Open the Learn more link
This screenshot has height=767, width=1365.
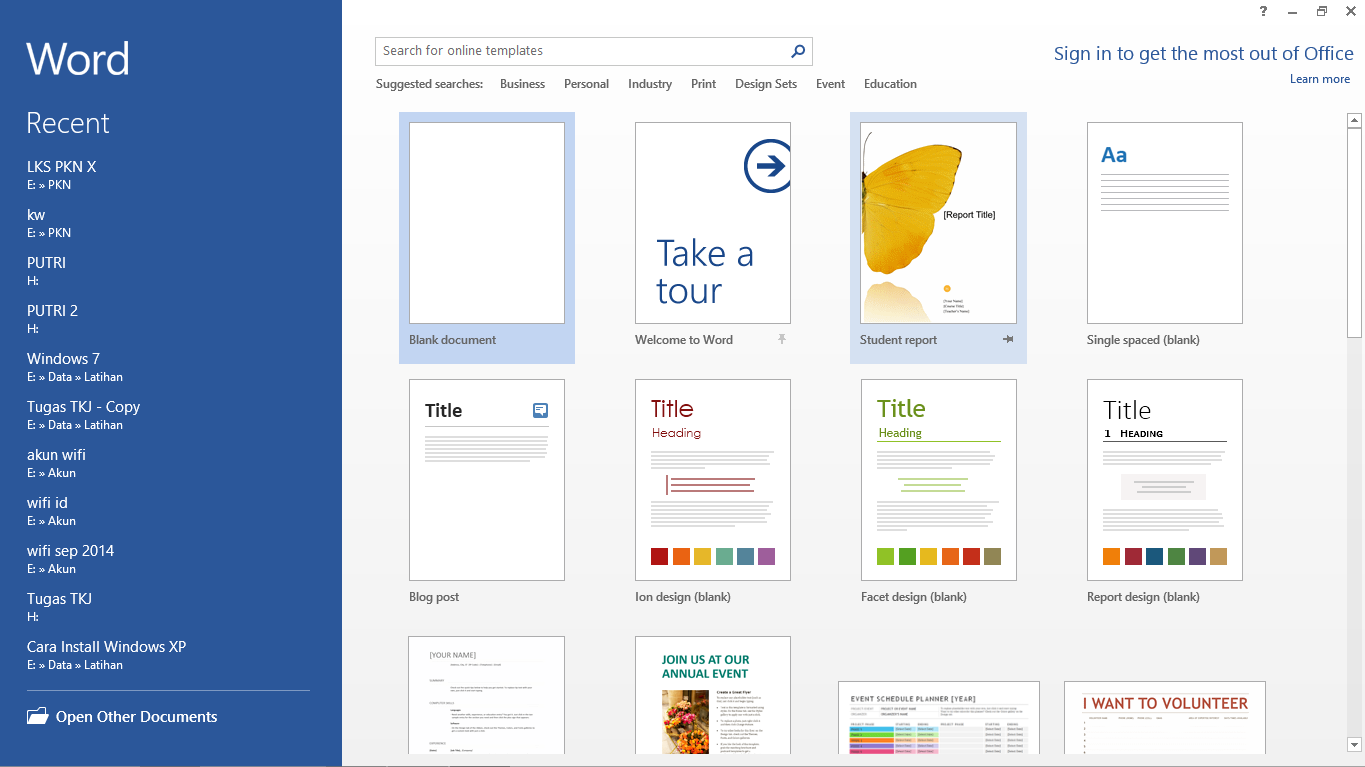[1319, 78]
